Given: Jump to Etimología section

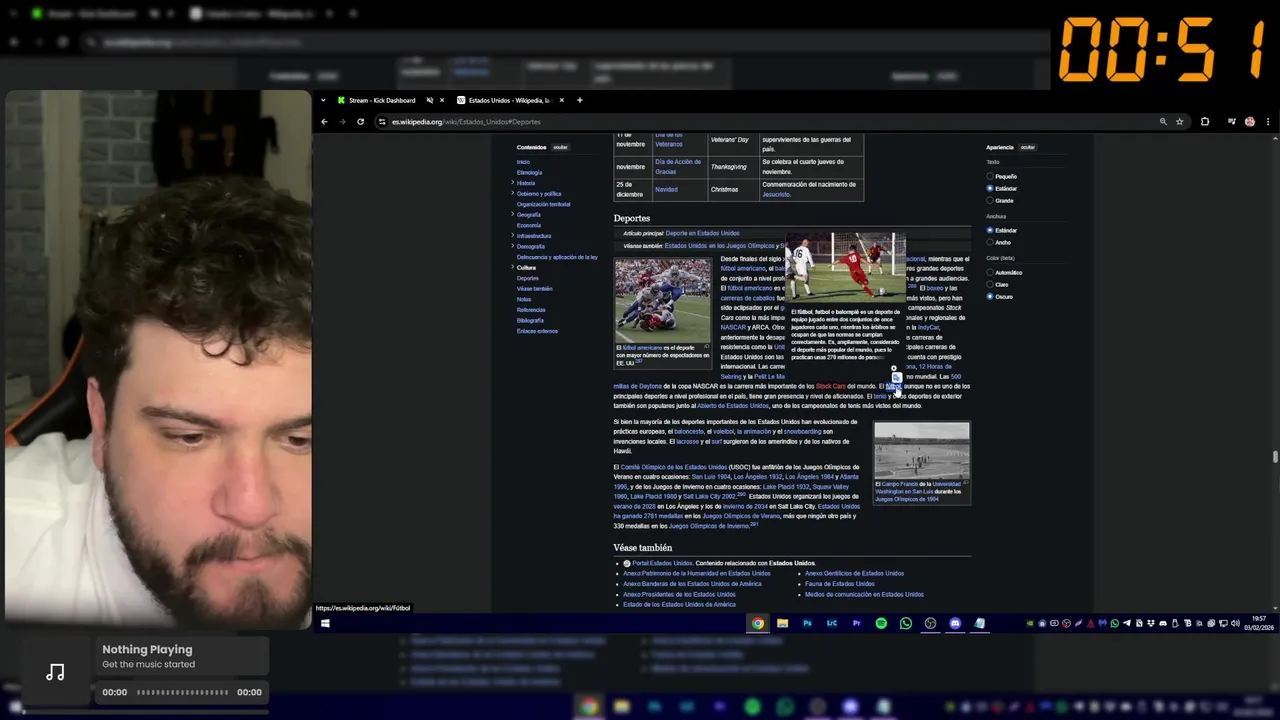Looking at the screenshot, I should [529, 172].
